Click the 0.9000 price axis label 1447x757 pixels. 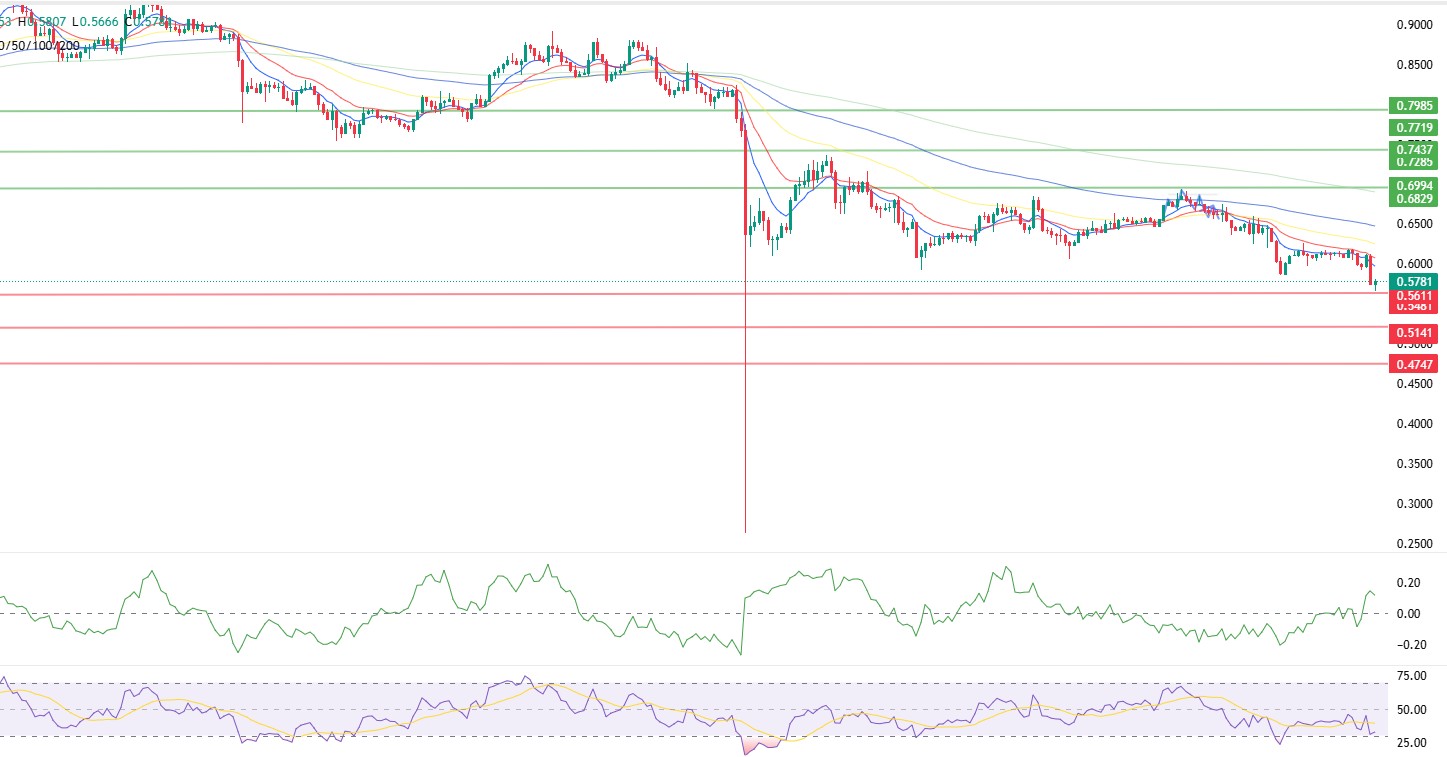click(x=1417, y=25)
